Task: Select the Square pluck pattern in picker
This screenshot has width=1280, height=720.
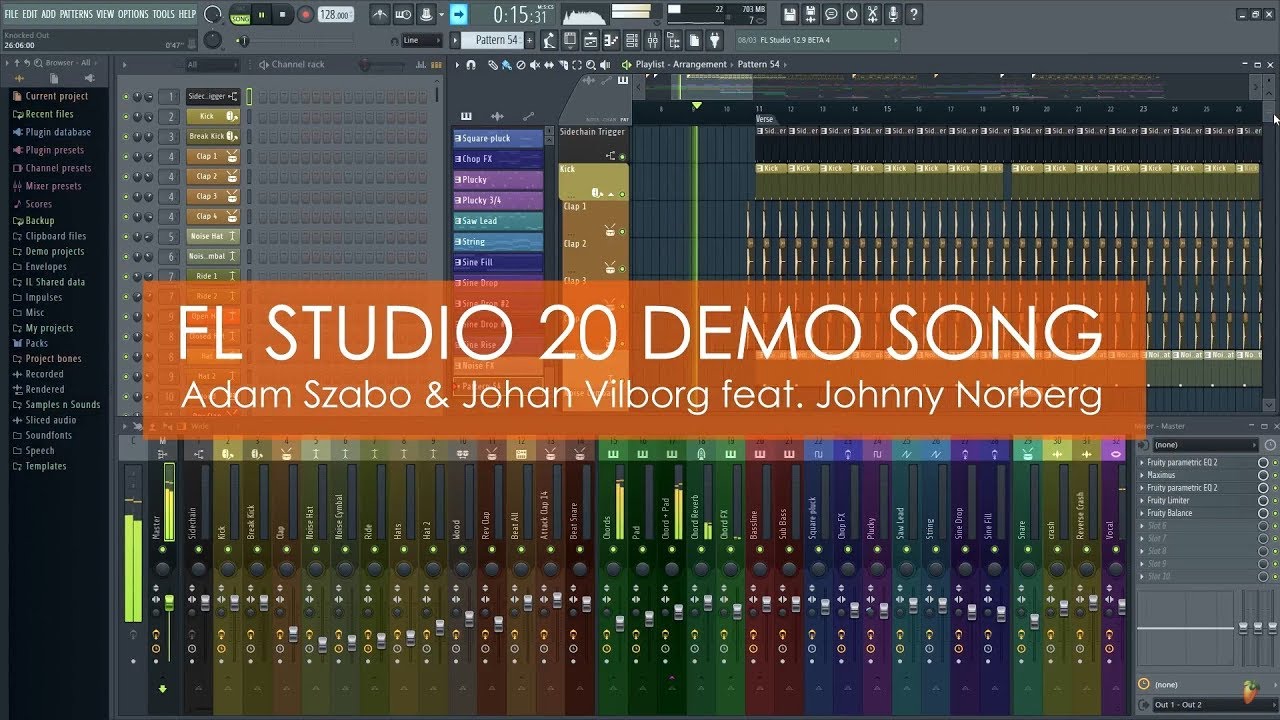Action: [x=498, y=139]
